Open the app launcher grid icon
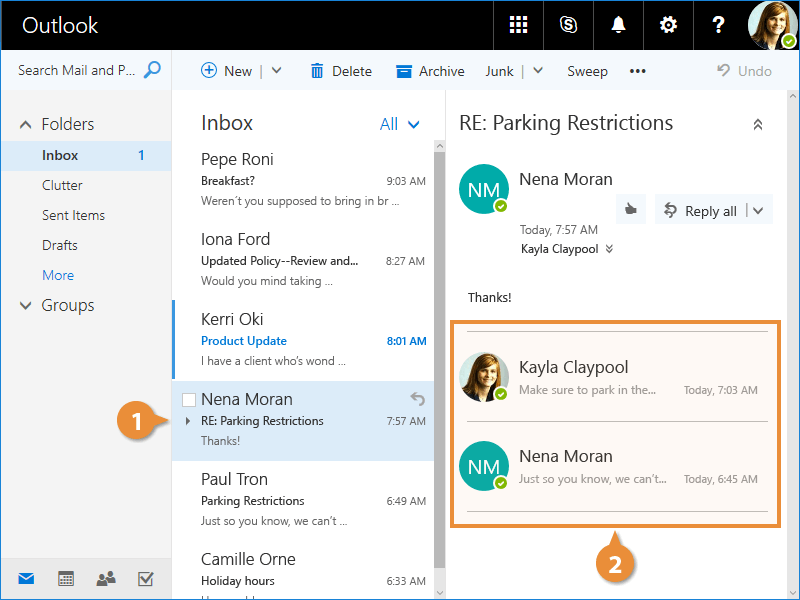 pyautogui.click(x=518, y=25)
